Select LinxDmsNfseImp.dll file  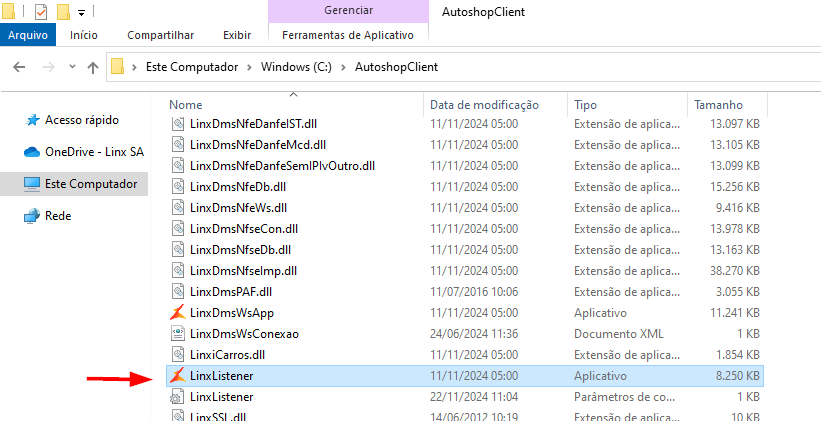coord(243,271)
